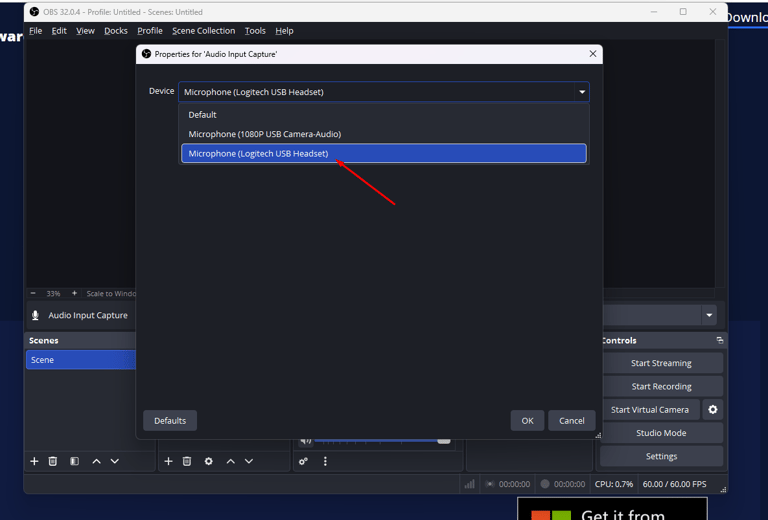
Task: Add a new scene with plus icon
Action: (x=34, y=461)
